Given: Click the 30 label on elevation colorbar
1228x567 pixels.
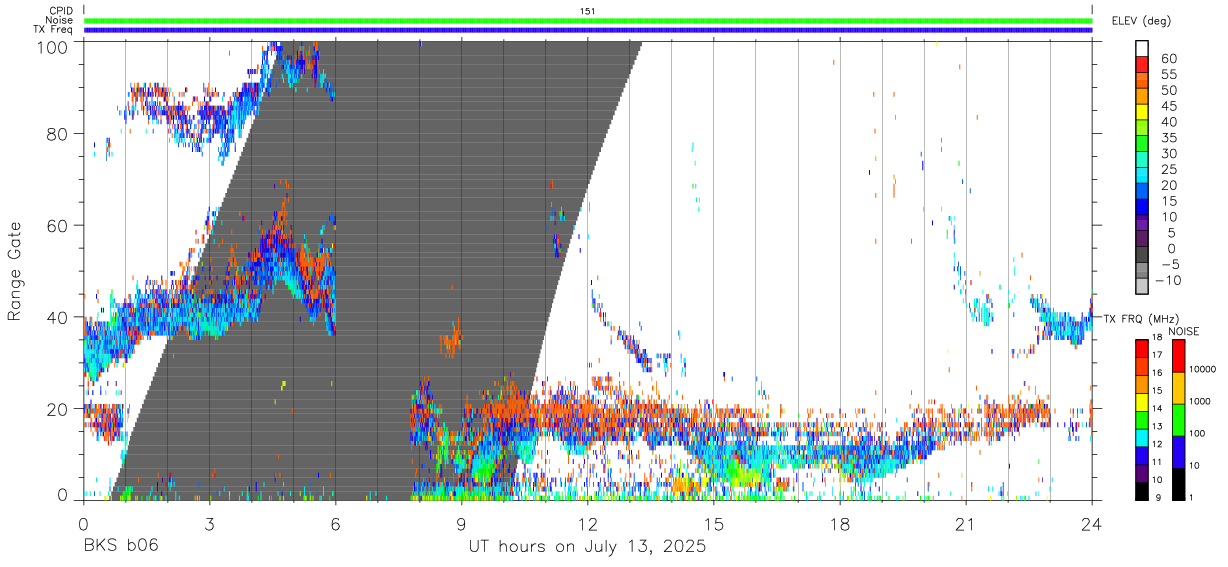Looking at the screenshot, I should pyautogui.click(x=1167, y=154).
